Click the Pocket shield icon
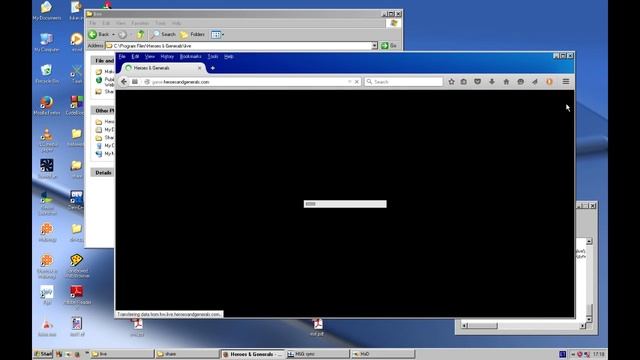Image resolution: width=640 pixels, height=360 pixels. (x=478, y=82)
